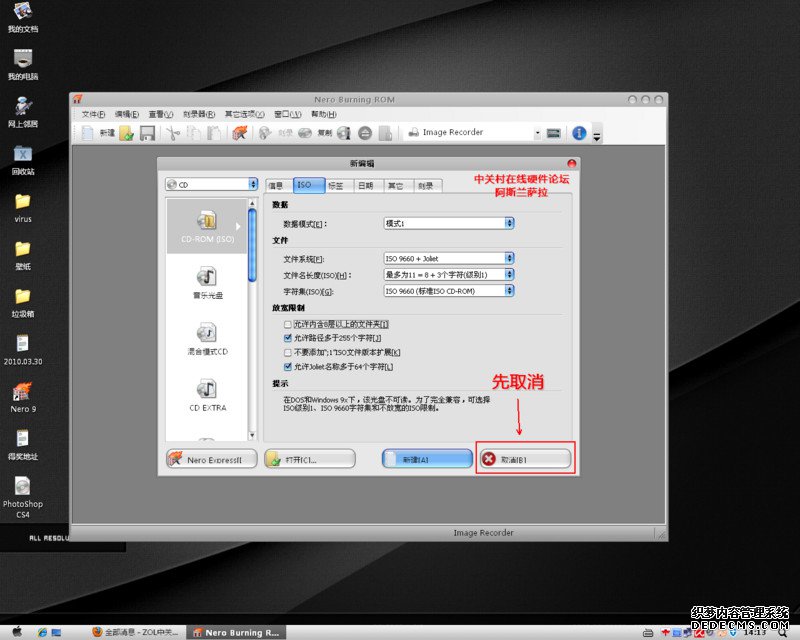Switch to the Firefox ZOL taskbar window
This screenshot has width=800, height=640.
tap(136, 632)
